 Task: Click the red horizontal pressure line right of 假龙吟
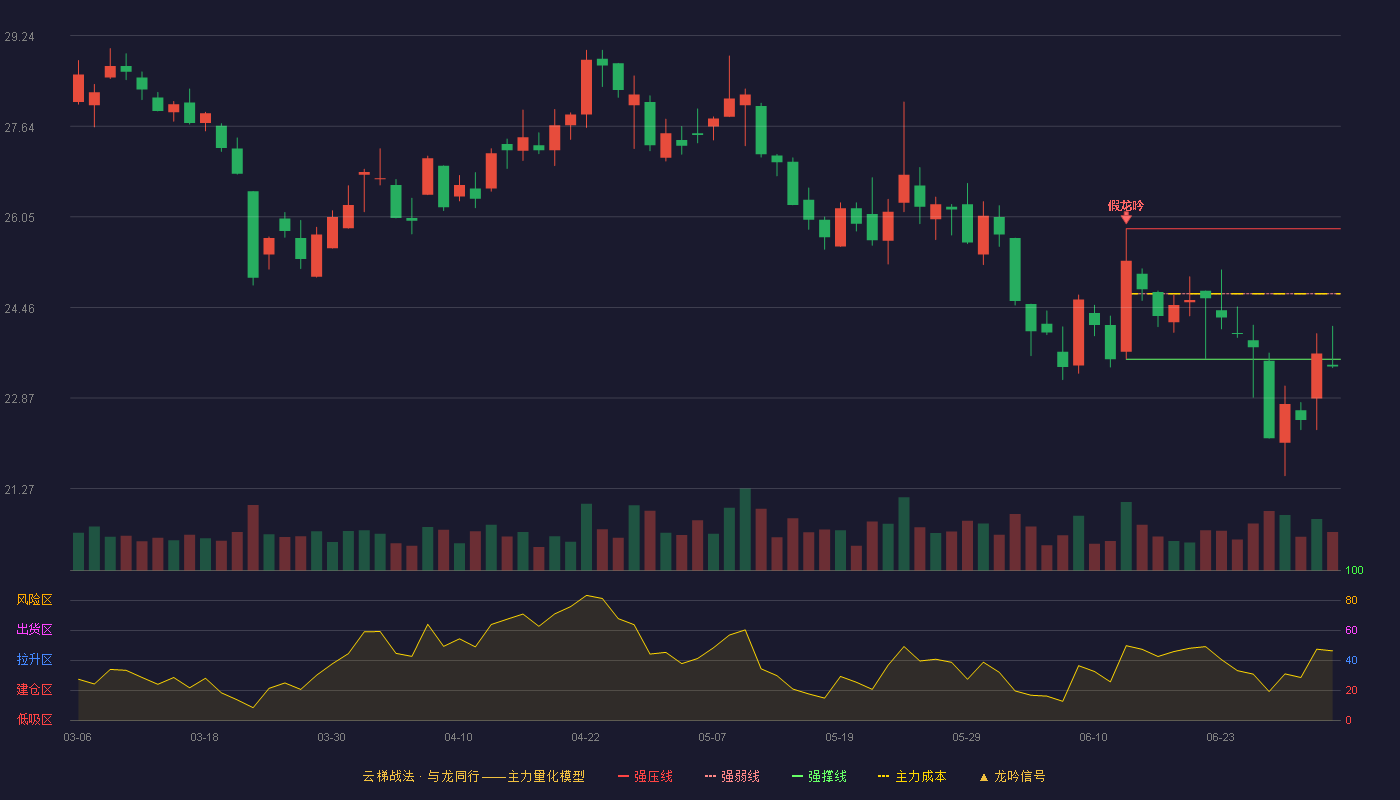tap(1233, 229)
